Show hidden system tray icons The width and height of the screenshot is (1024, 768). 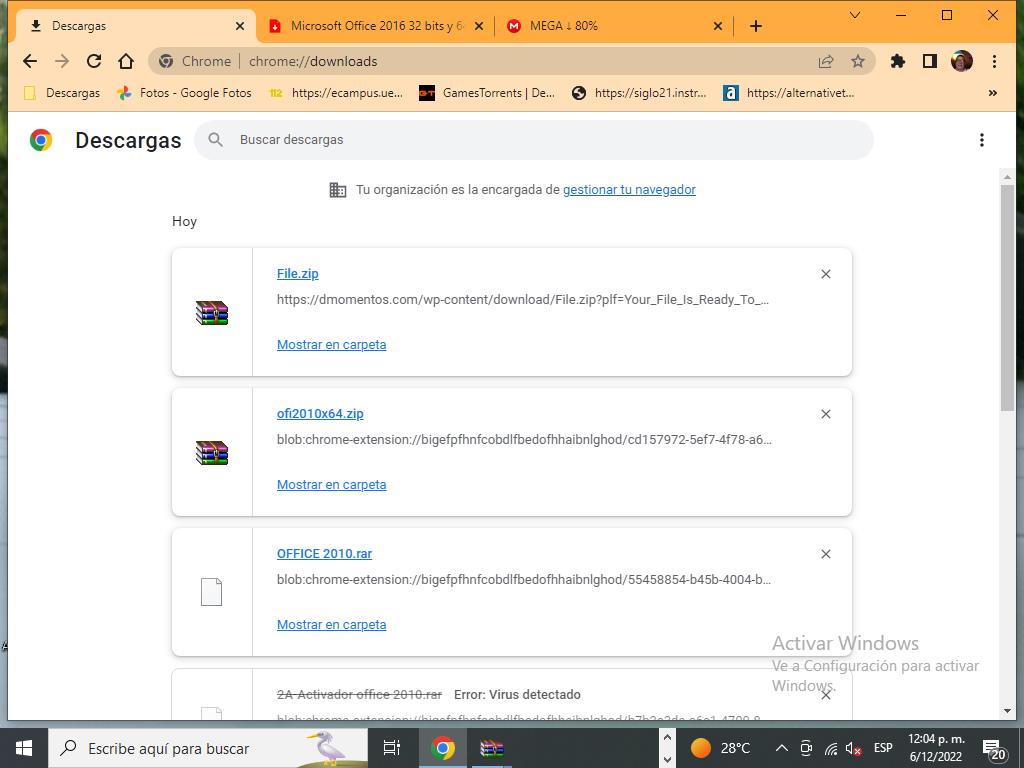tap(781, 748)
